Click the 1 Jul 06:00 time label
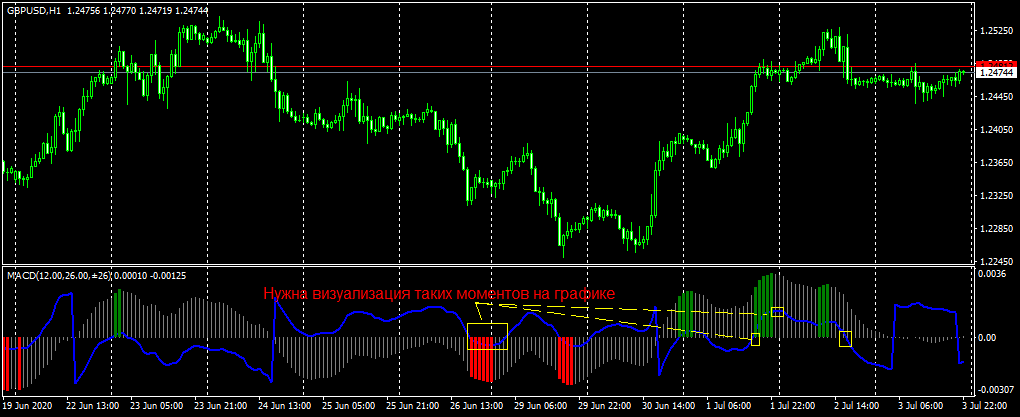This screenshot has width=1020, height=417. tap(729, 405)
